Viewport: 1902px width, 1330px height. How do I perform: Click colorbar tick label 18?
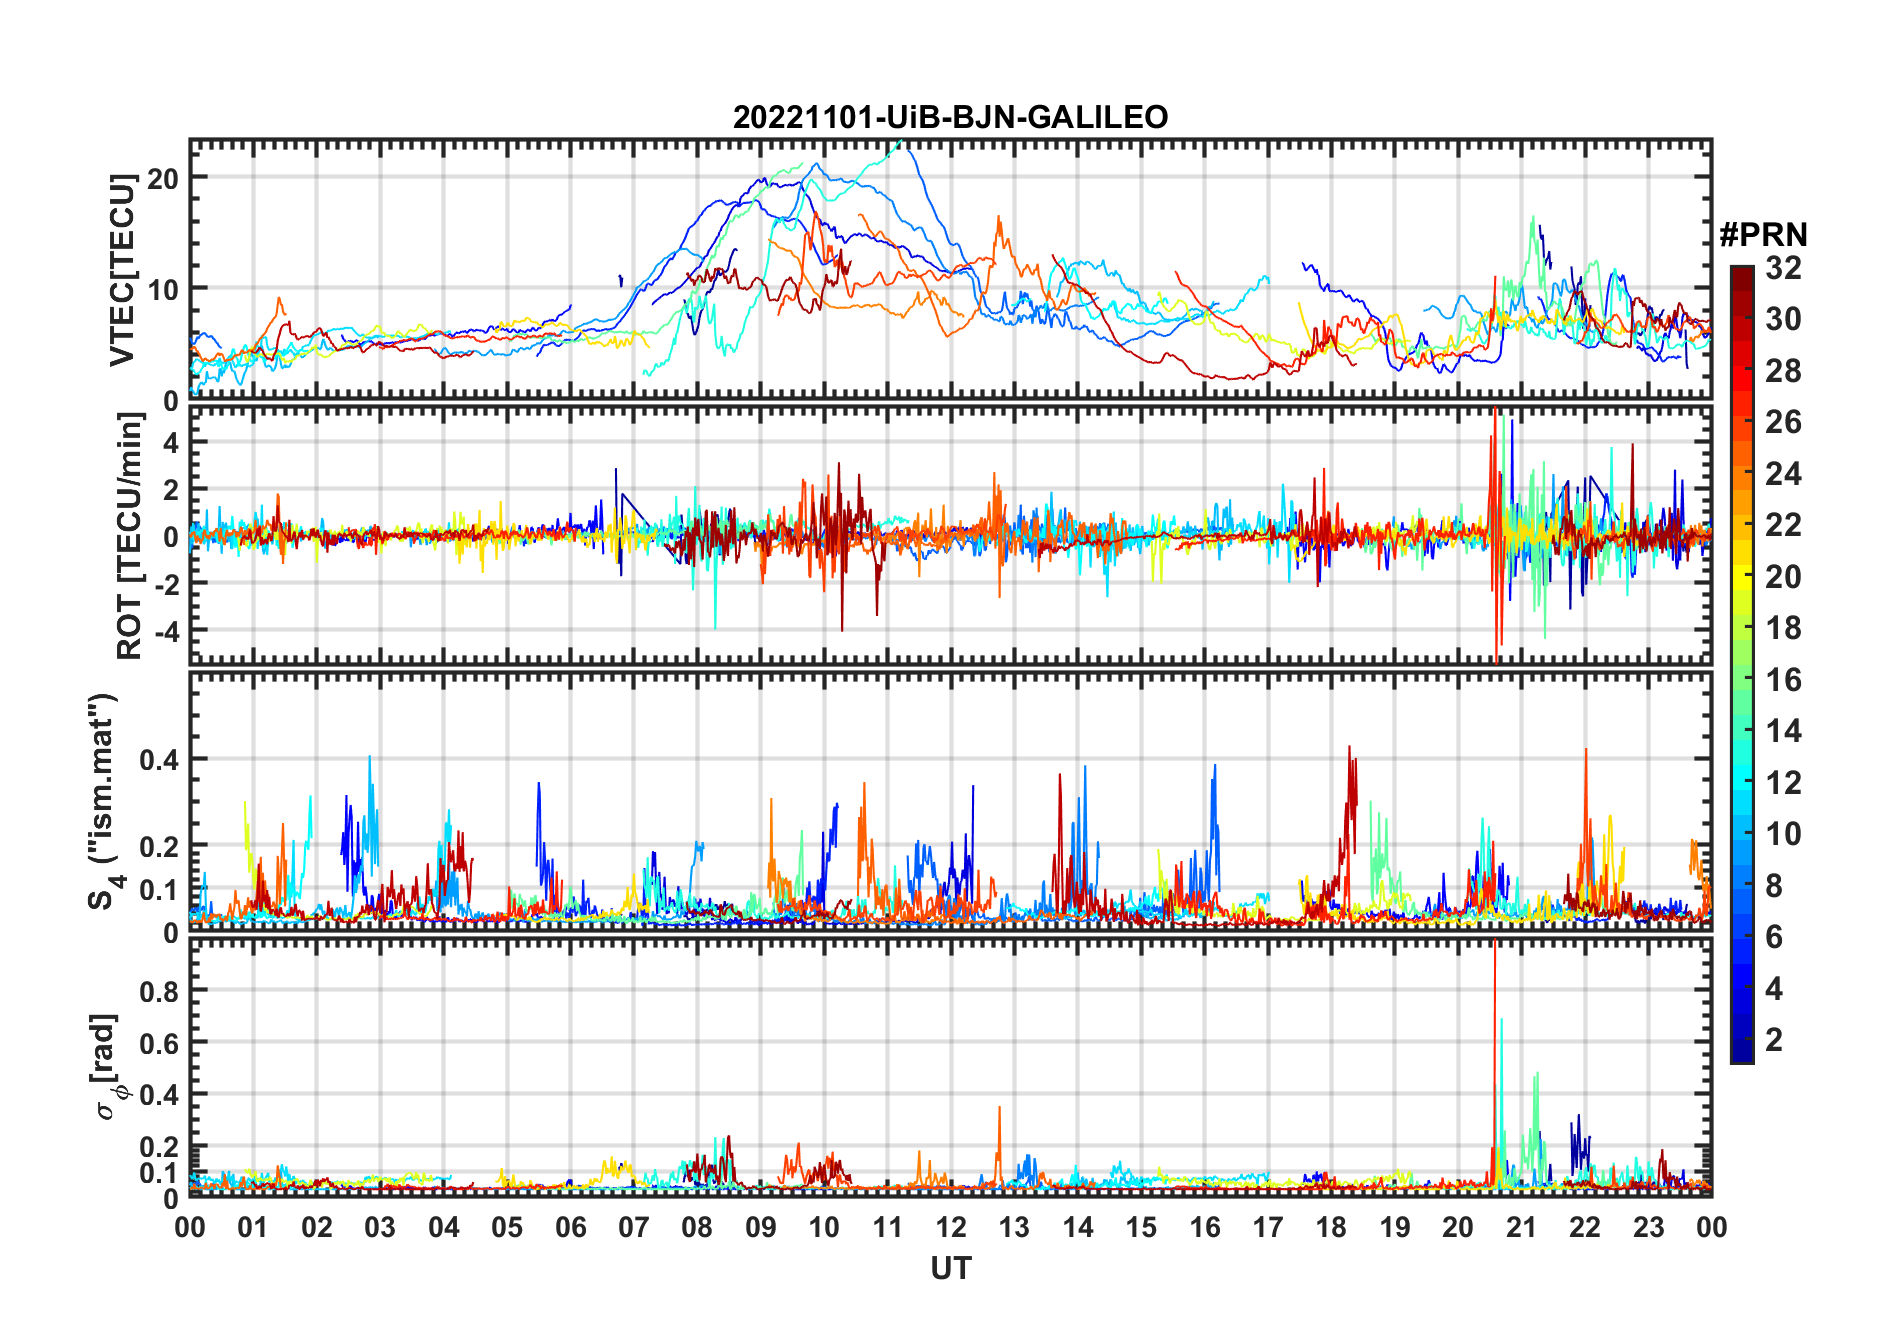1783,628
